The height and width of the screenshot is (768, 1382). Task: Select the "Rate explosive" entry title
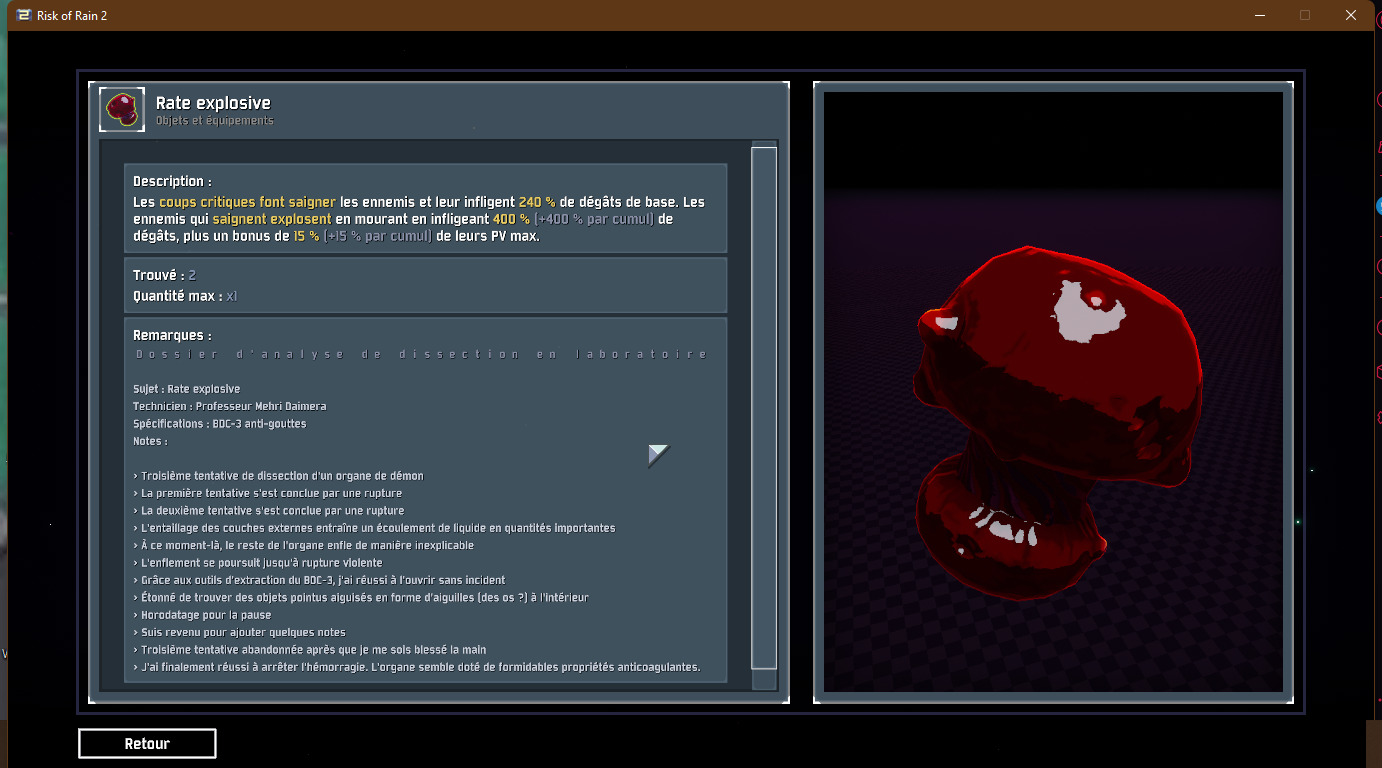[x=213, y=103]
